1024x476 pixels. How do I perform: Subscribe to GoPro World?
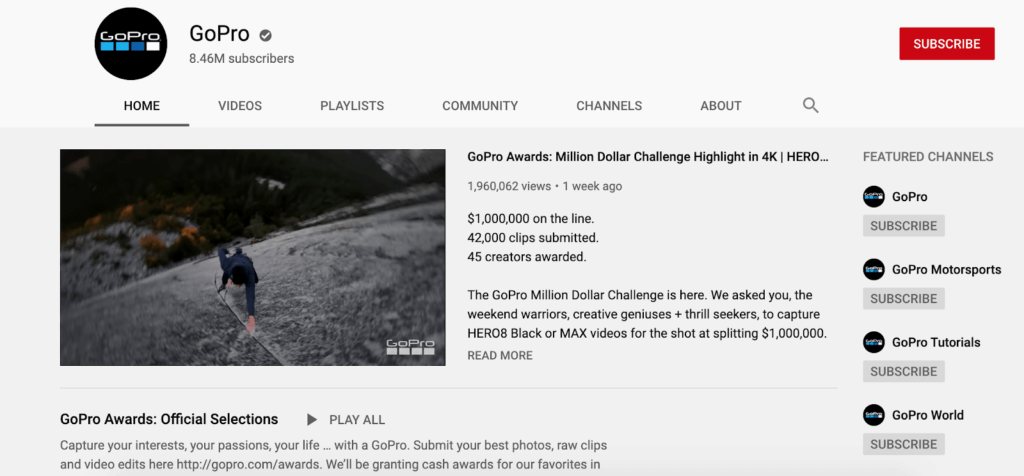click(903, 444)
